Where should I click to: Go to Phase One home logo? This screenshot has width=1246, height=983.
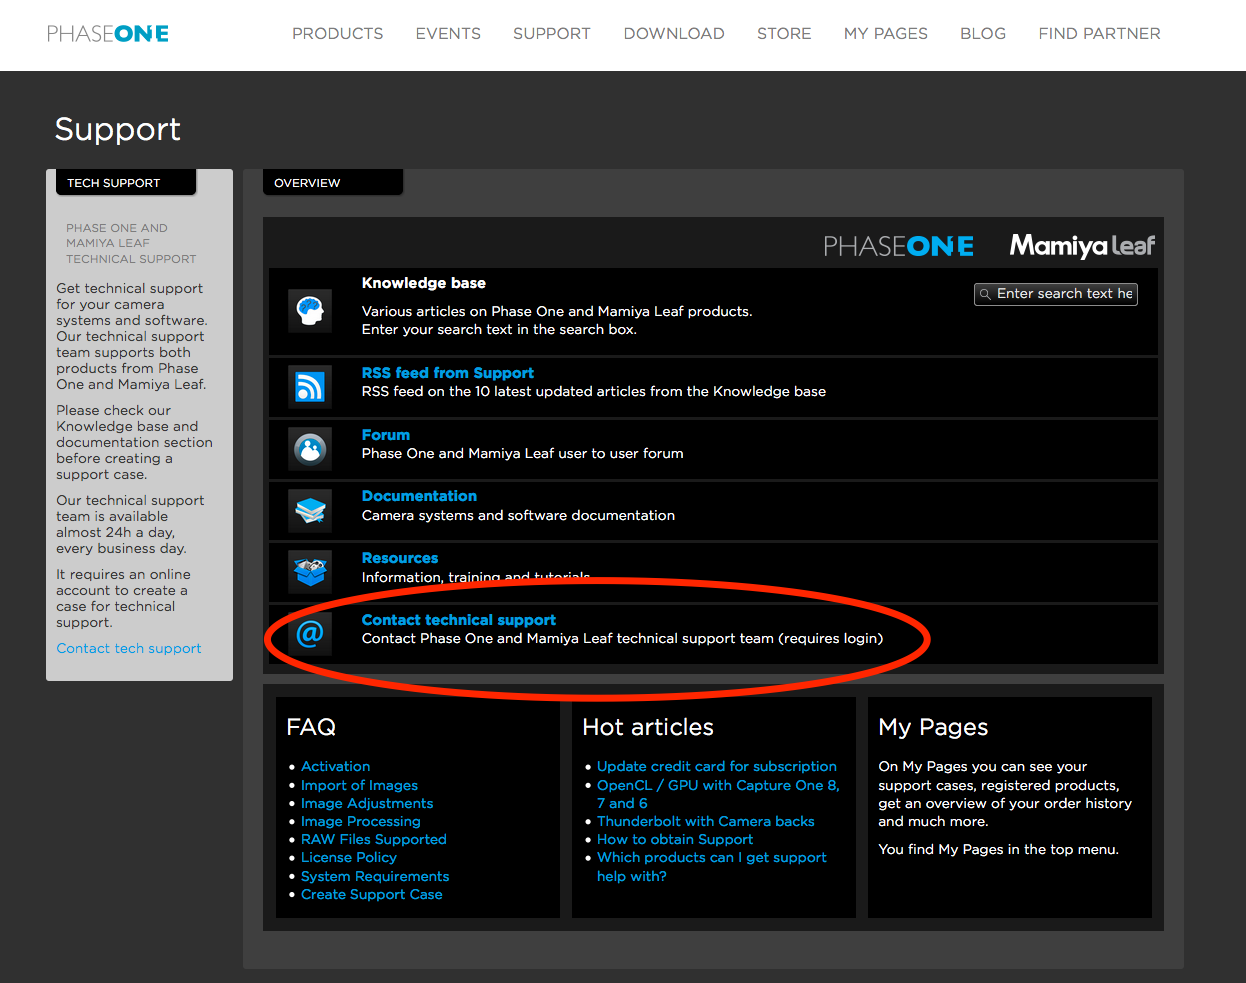click(108, 34)
